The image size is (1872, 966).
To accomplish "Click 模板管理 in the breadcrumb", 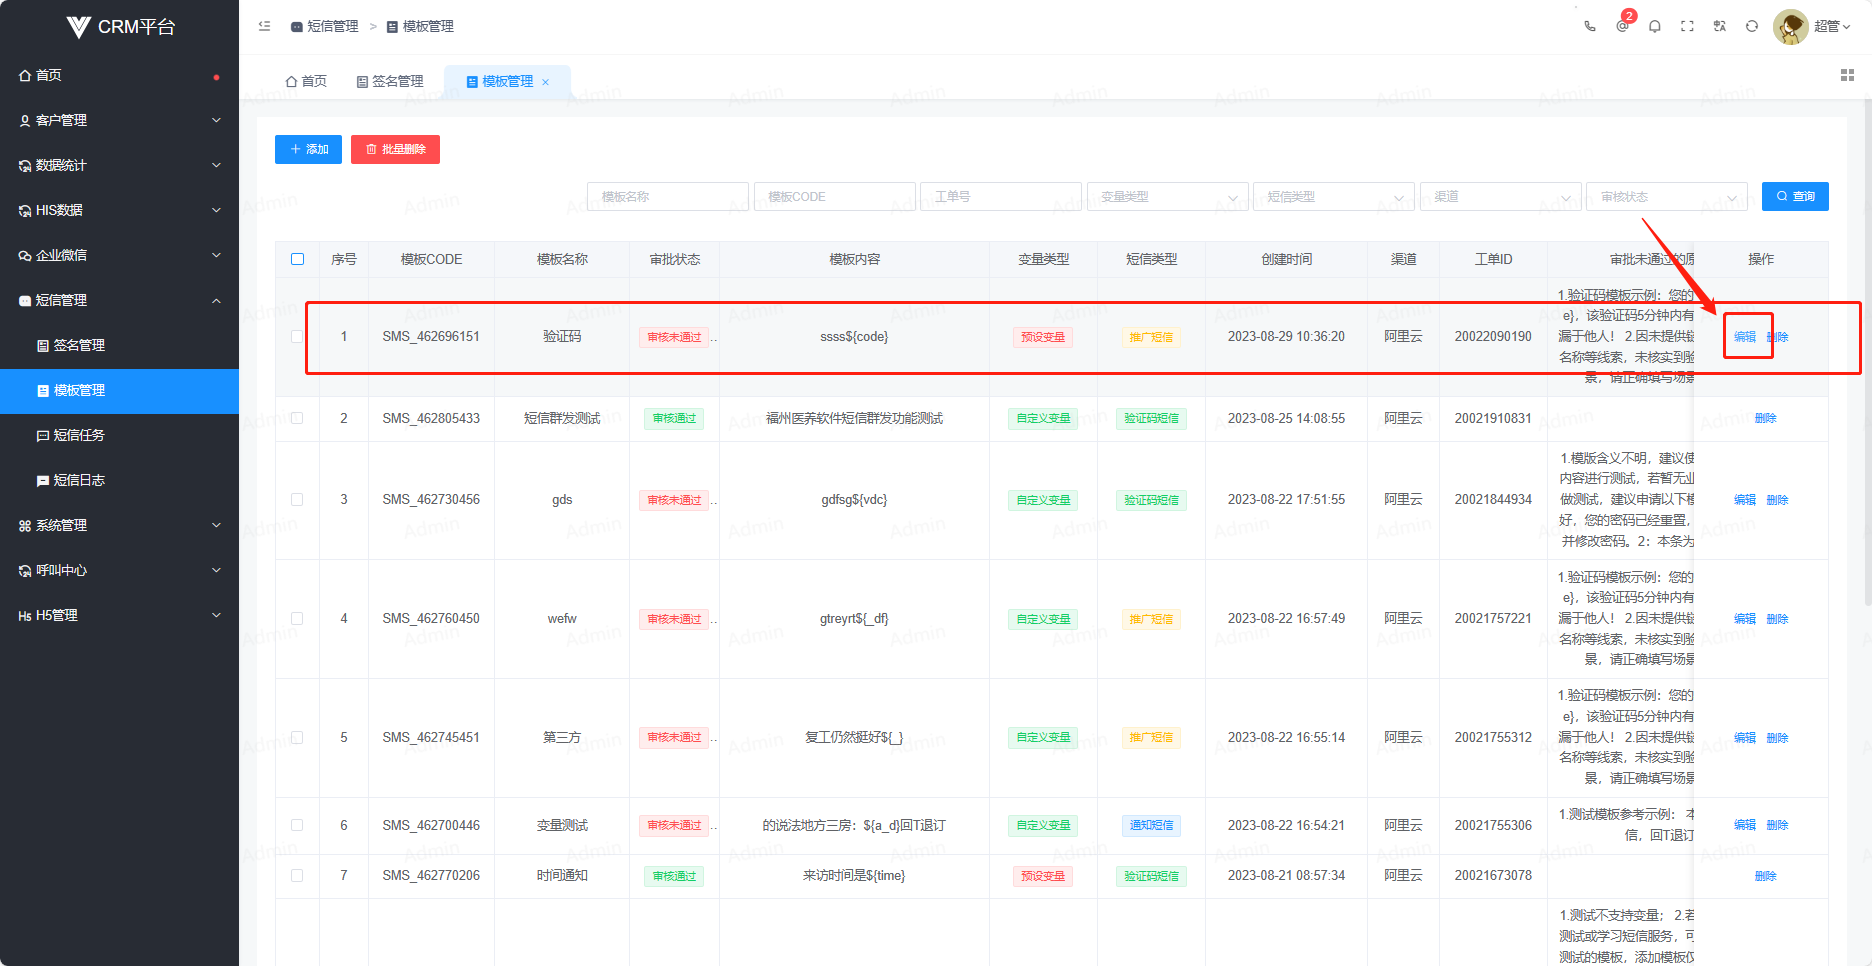I will pos(428,27).
